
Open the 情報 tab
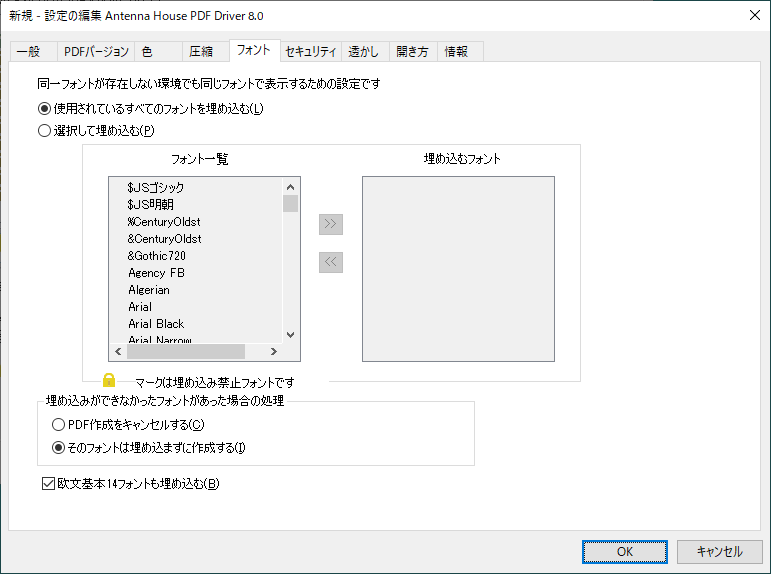coord(460,52)
